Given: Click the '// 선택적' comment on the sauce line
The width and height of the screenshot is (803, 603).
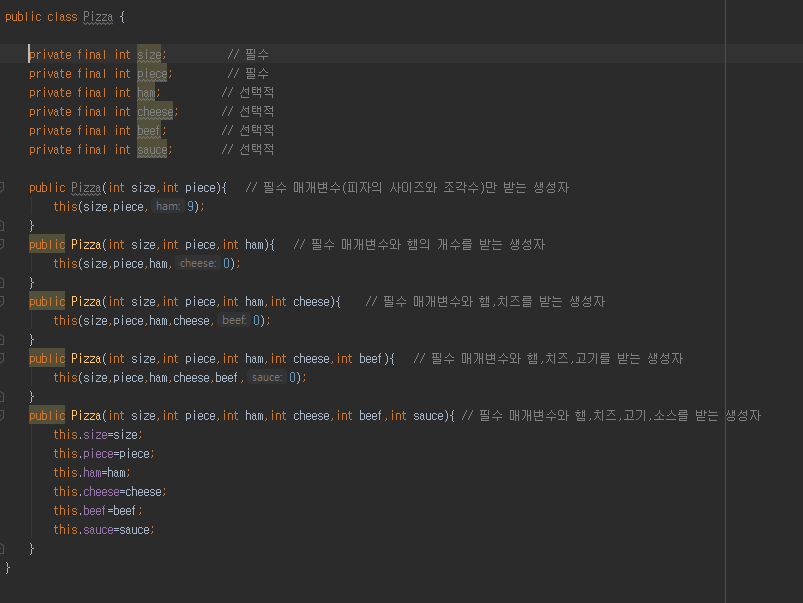Looking at the screenshot, I should click(248, 149).
